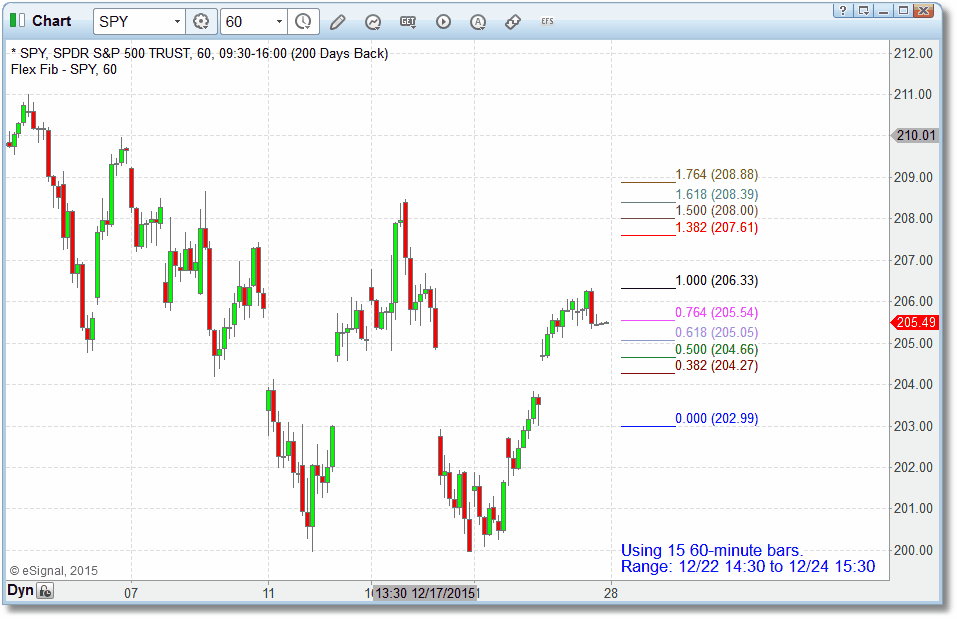Open the alerts menu with letter A
Screen dimensions: 957x619
click(478, 23)
